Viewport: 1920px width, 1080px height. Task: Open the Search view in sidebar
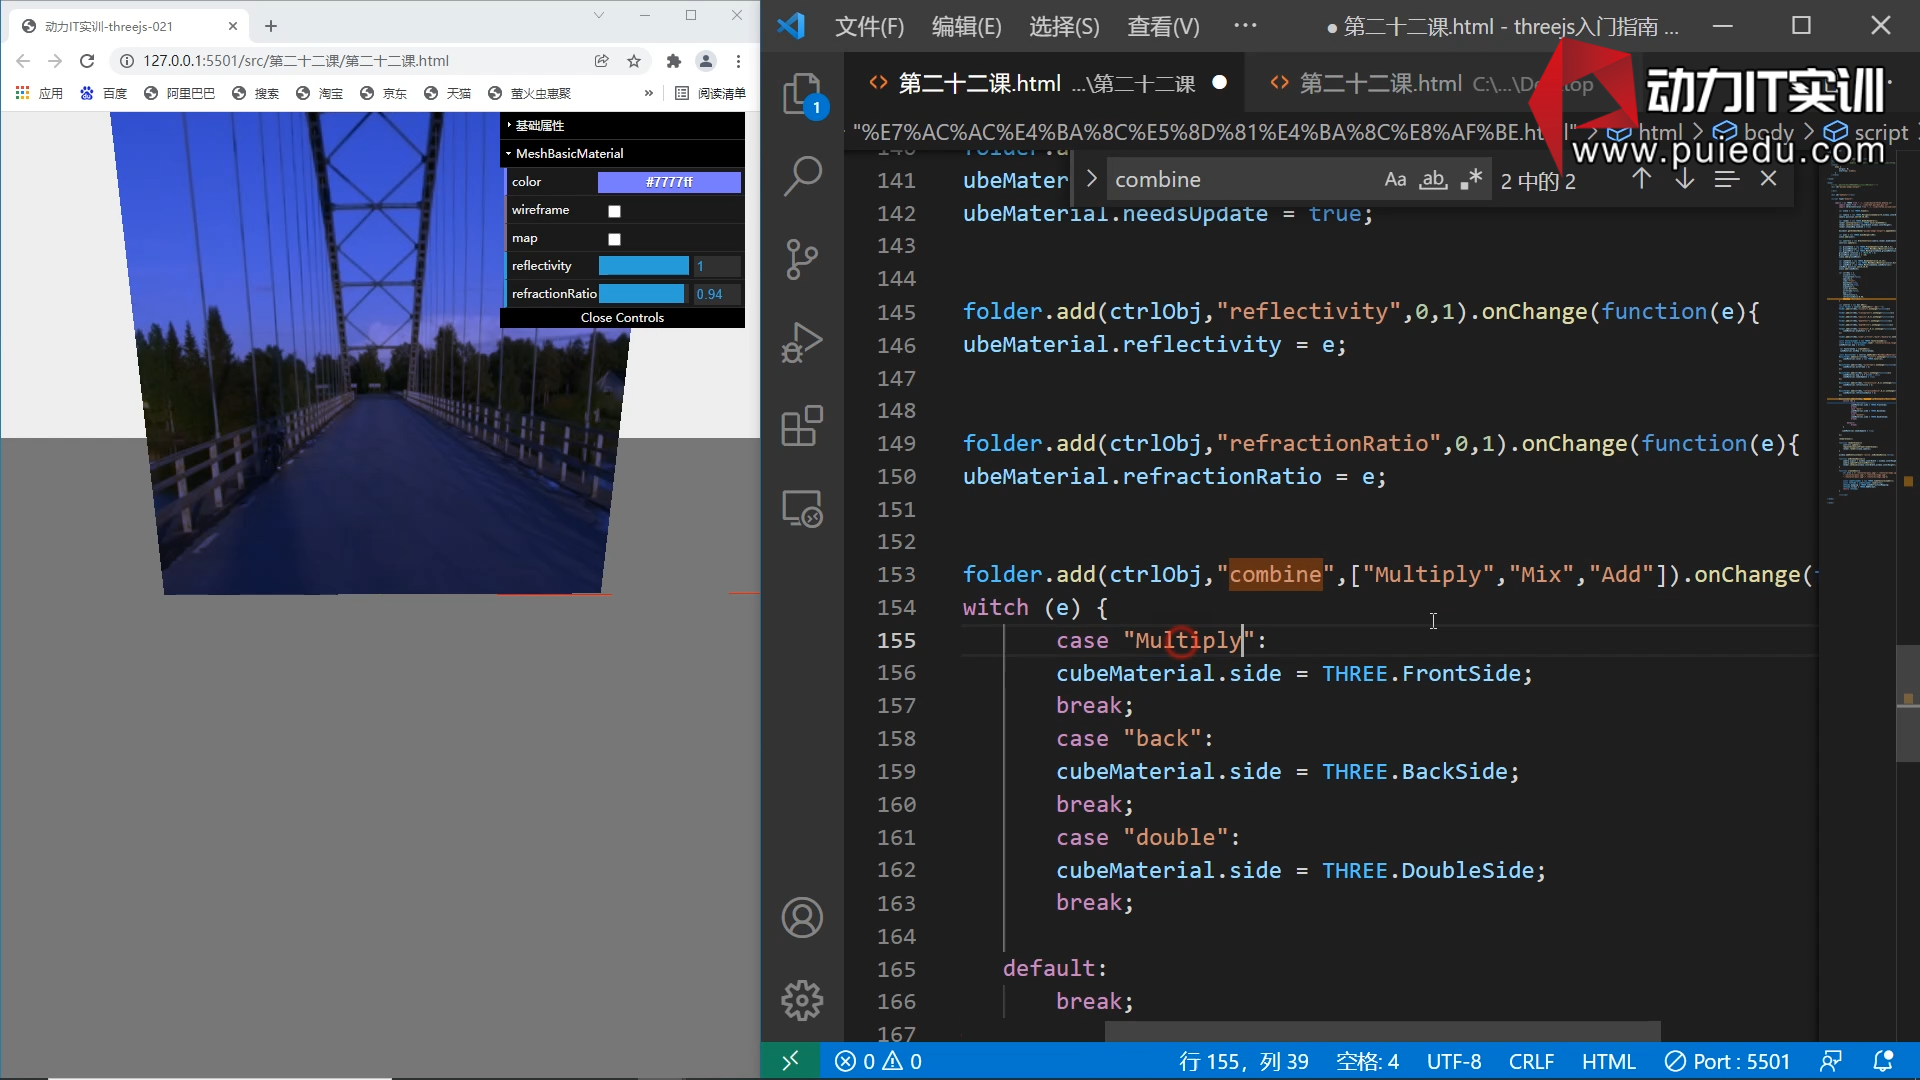coord(803,177)
